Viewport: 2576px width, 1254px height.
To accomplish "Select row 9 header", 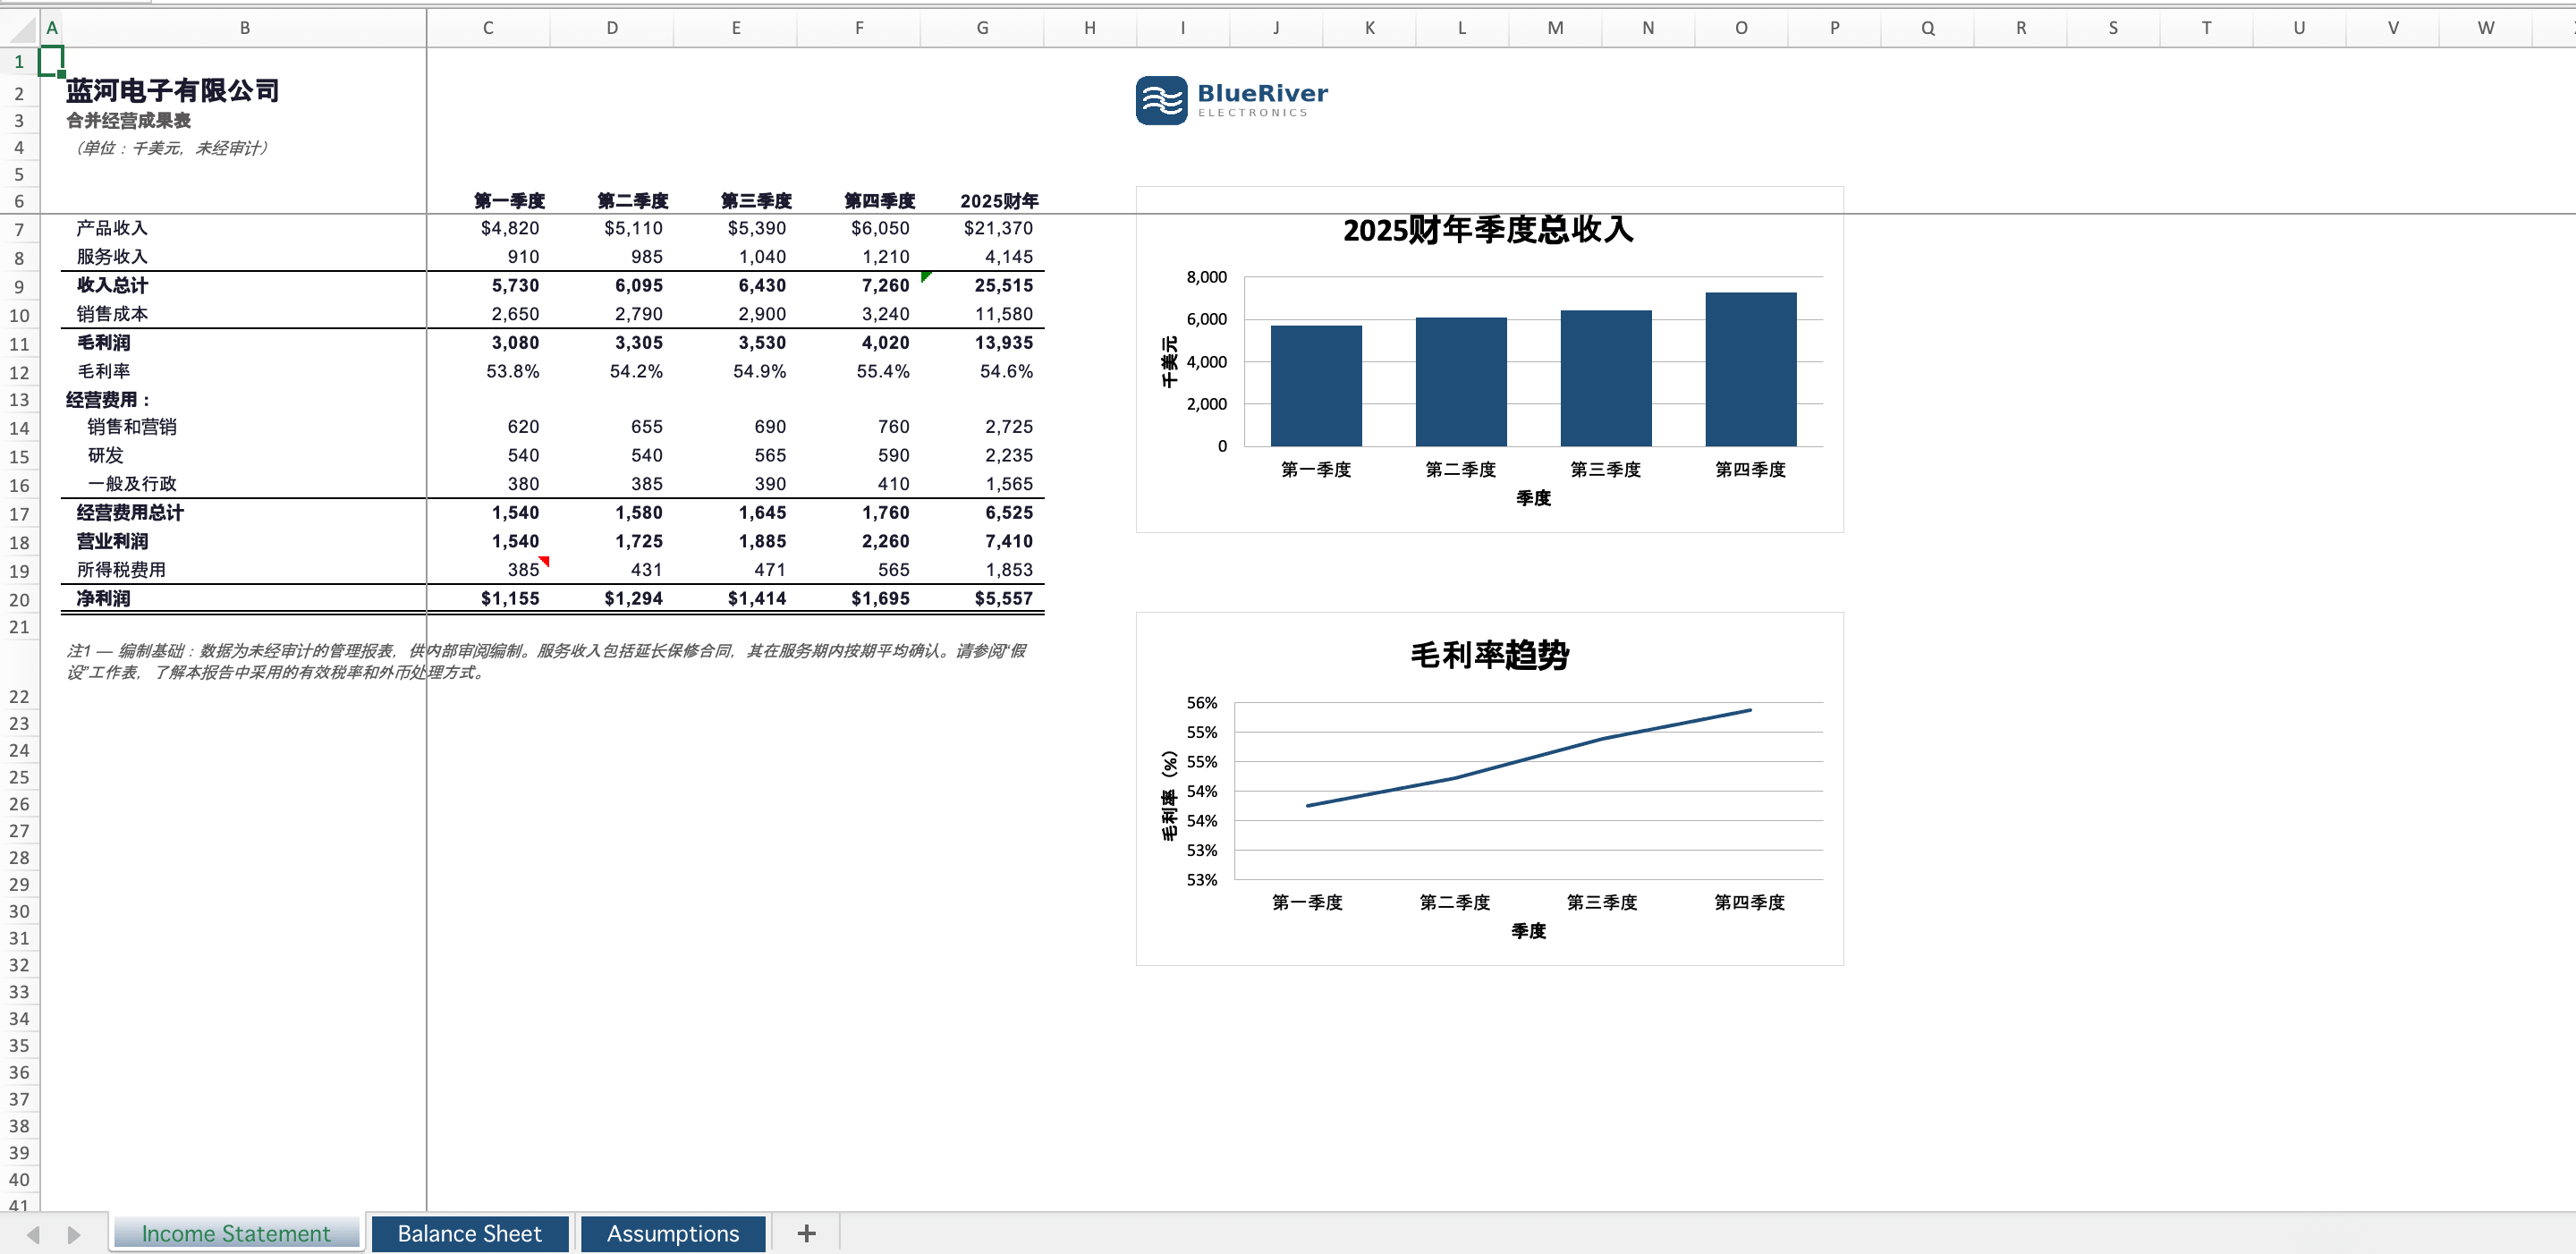I will click(19, 287).
